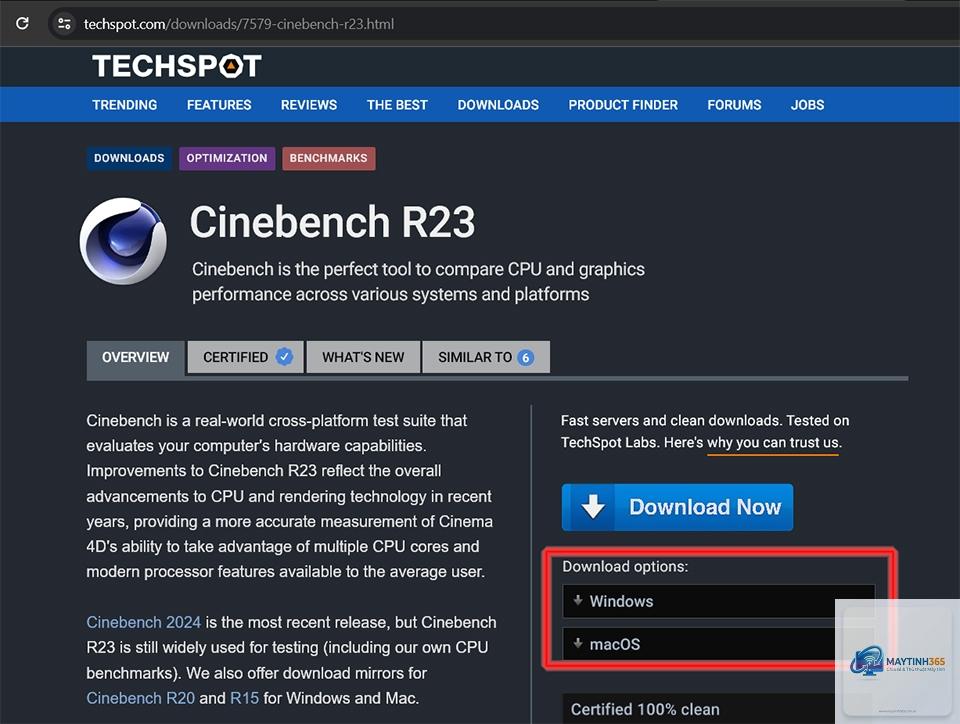Click the Download Now button

[678, 507]
